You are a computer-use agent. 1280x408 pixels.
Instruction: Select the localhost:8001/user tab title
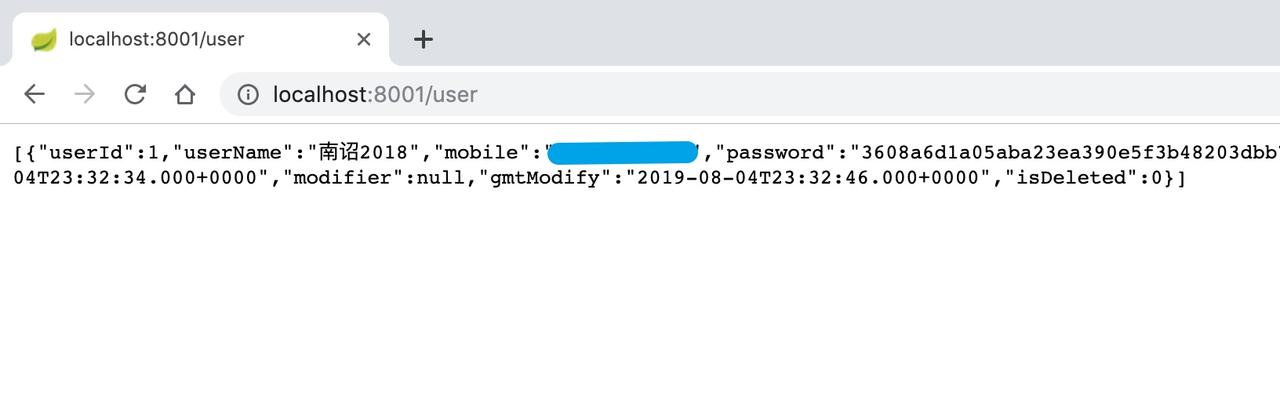[x=157, y=39]
